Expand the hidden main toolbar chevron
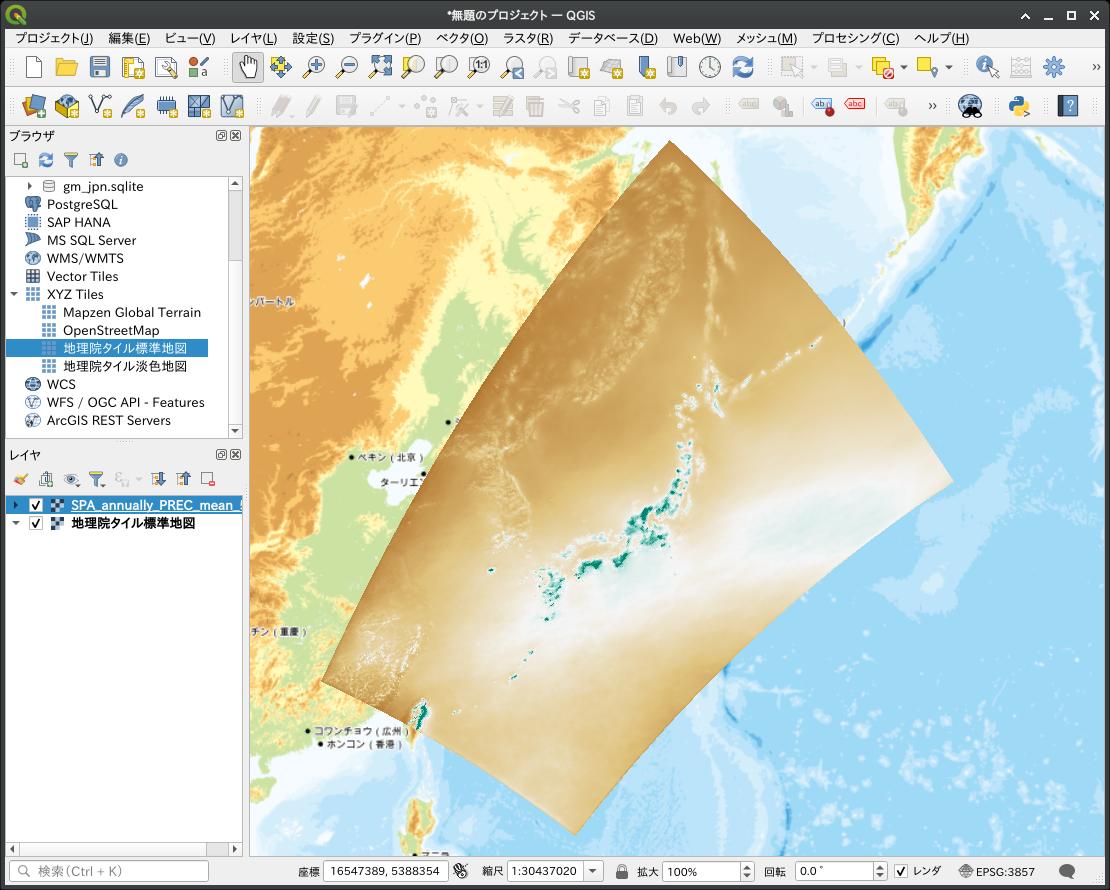This screenshot has height=890, width=1110. coord(1096,67)
